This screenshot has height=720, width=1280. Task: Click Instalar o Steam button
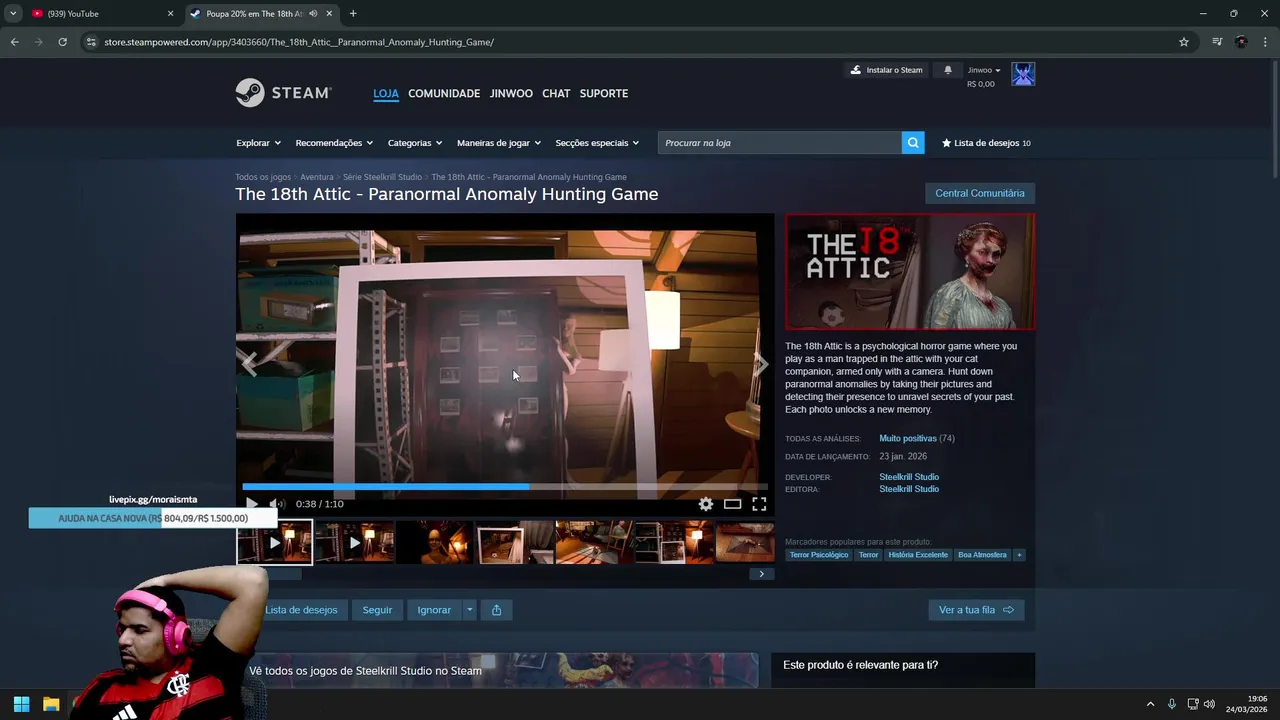(x=886, y=70)
